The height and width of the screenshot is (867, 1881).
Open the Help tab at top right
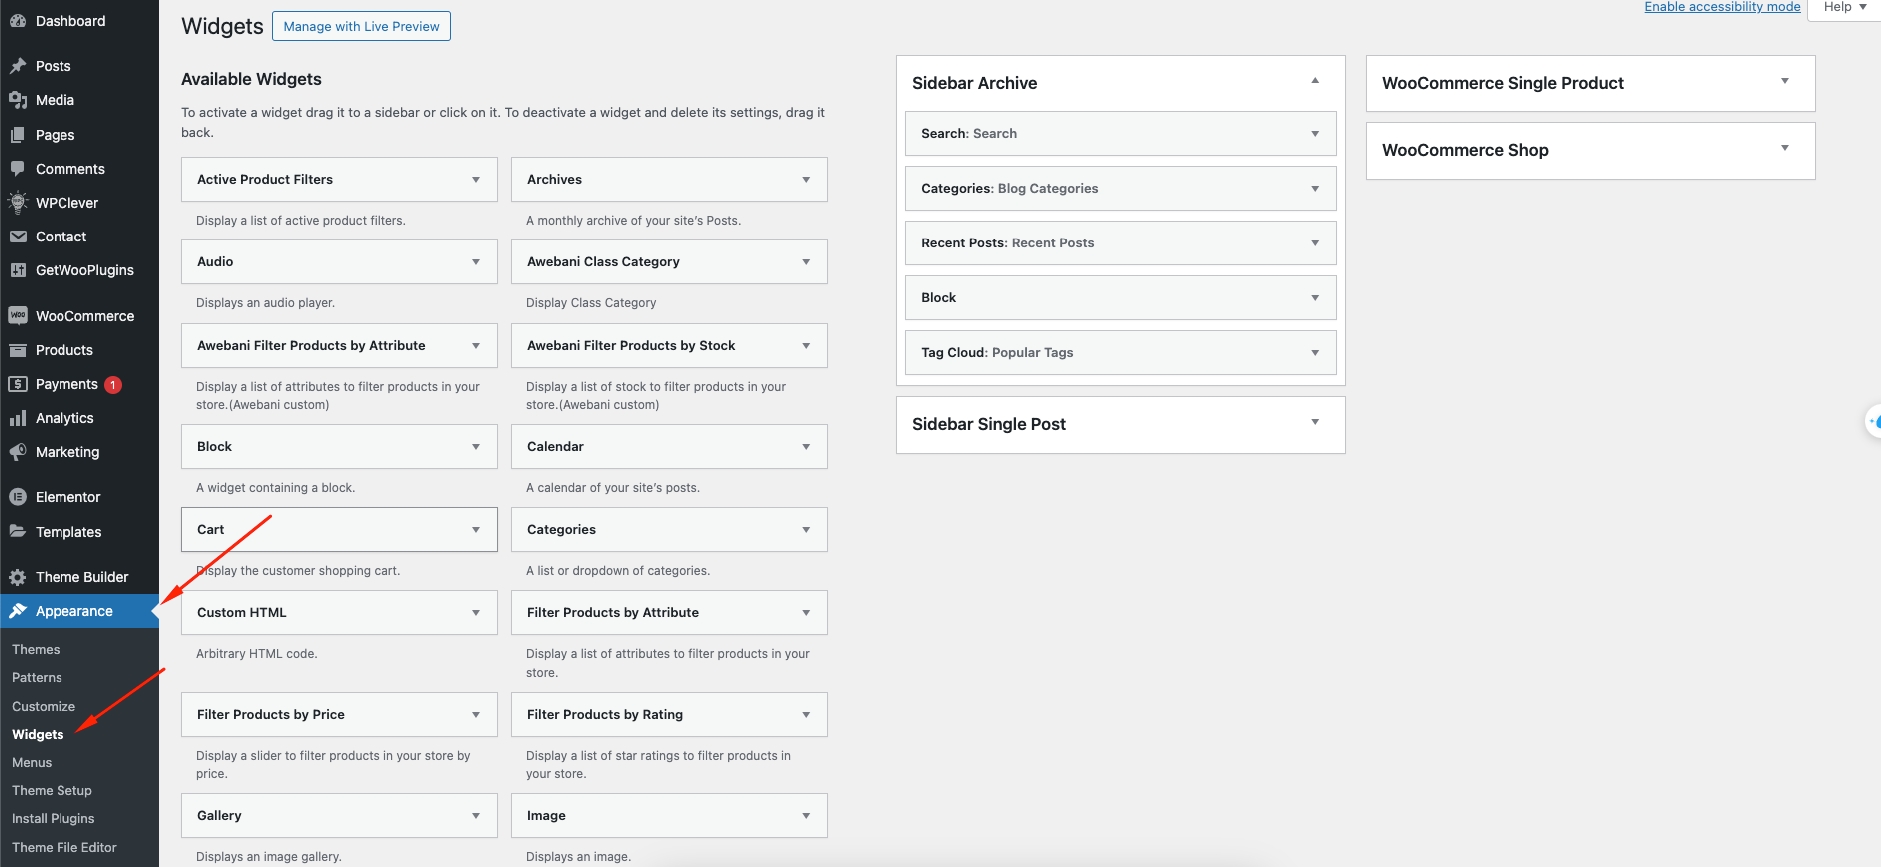pos(1844,7)
